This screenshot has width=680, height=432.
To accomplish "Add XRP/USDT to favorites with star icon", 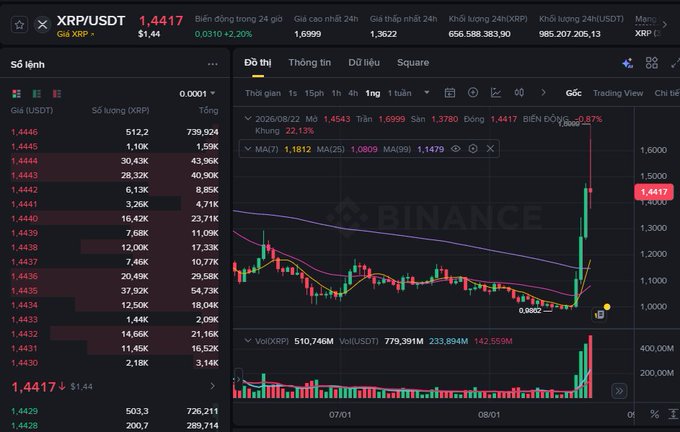I will tap(20, 25).
